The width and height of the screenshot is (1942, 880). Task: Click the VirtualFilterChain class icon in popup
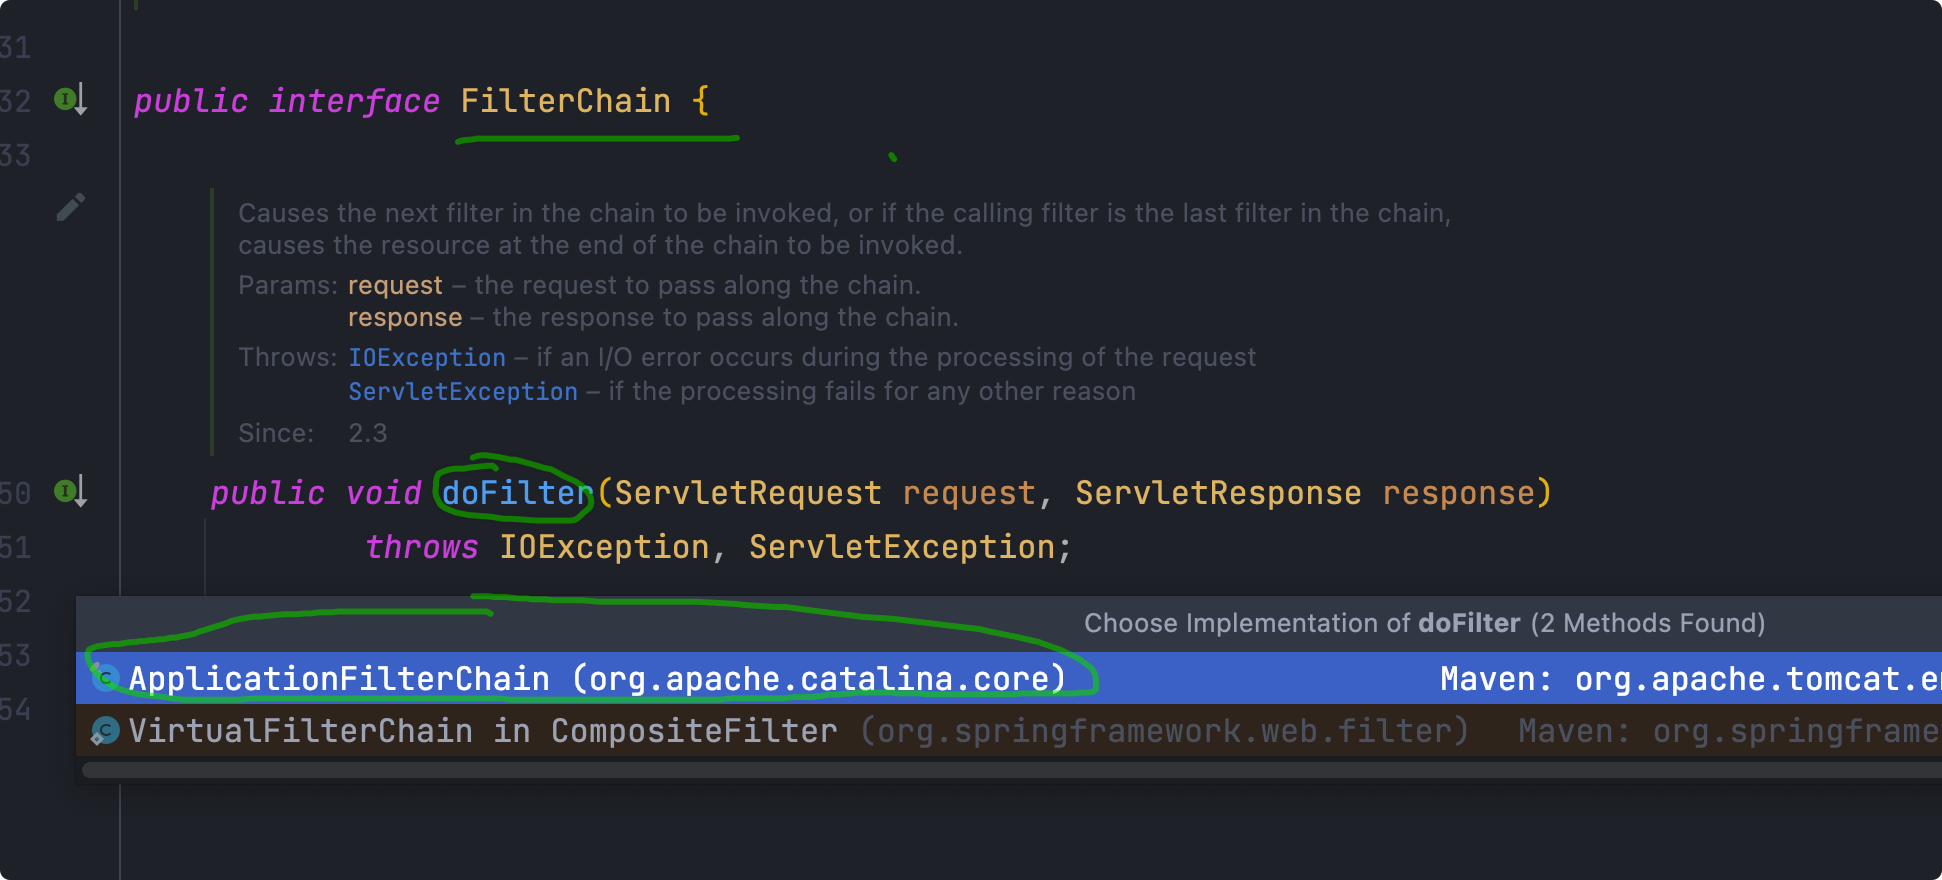point(105,731)
